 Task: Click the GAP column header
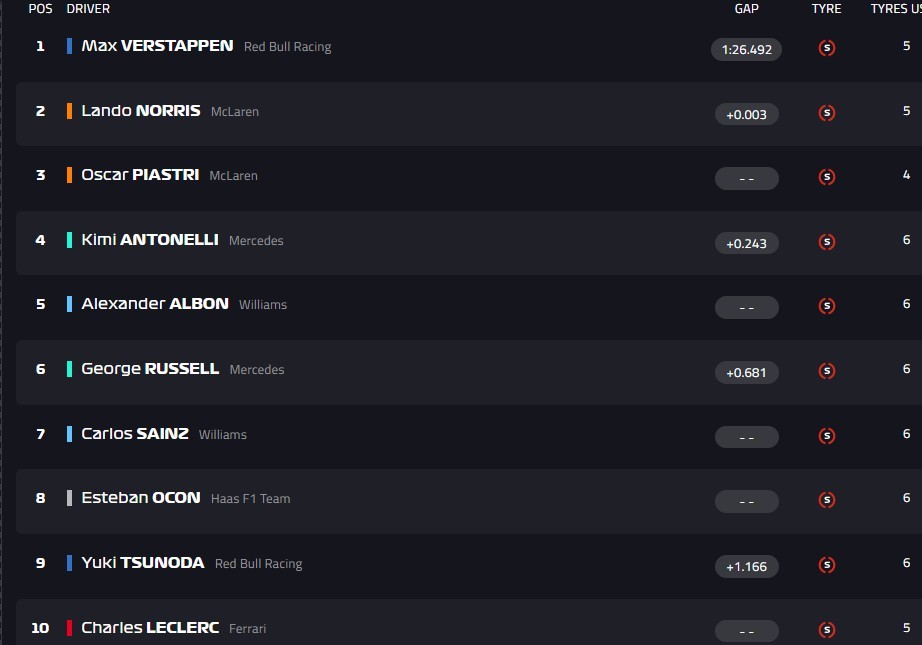point(746,9)
